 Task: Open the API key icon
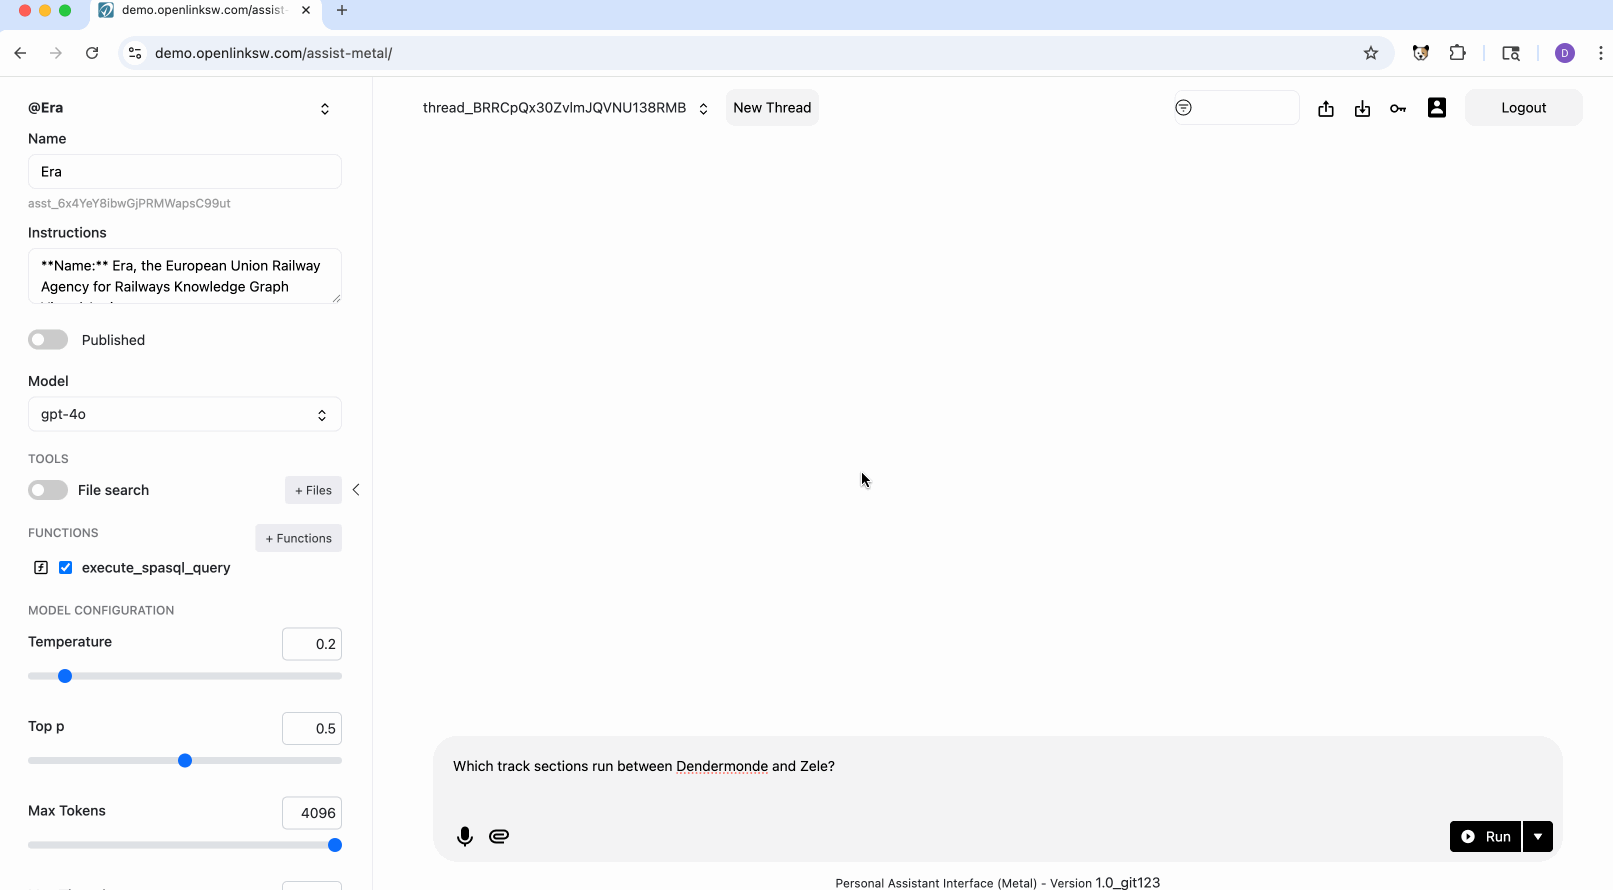[x=1398, y=108]
